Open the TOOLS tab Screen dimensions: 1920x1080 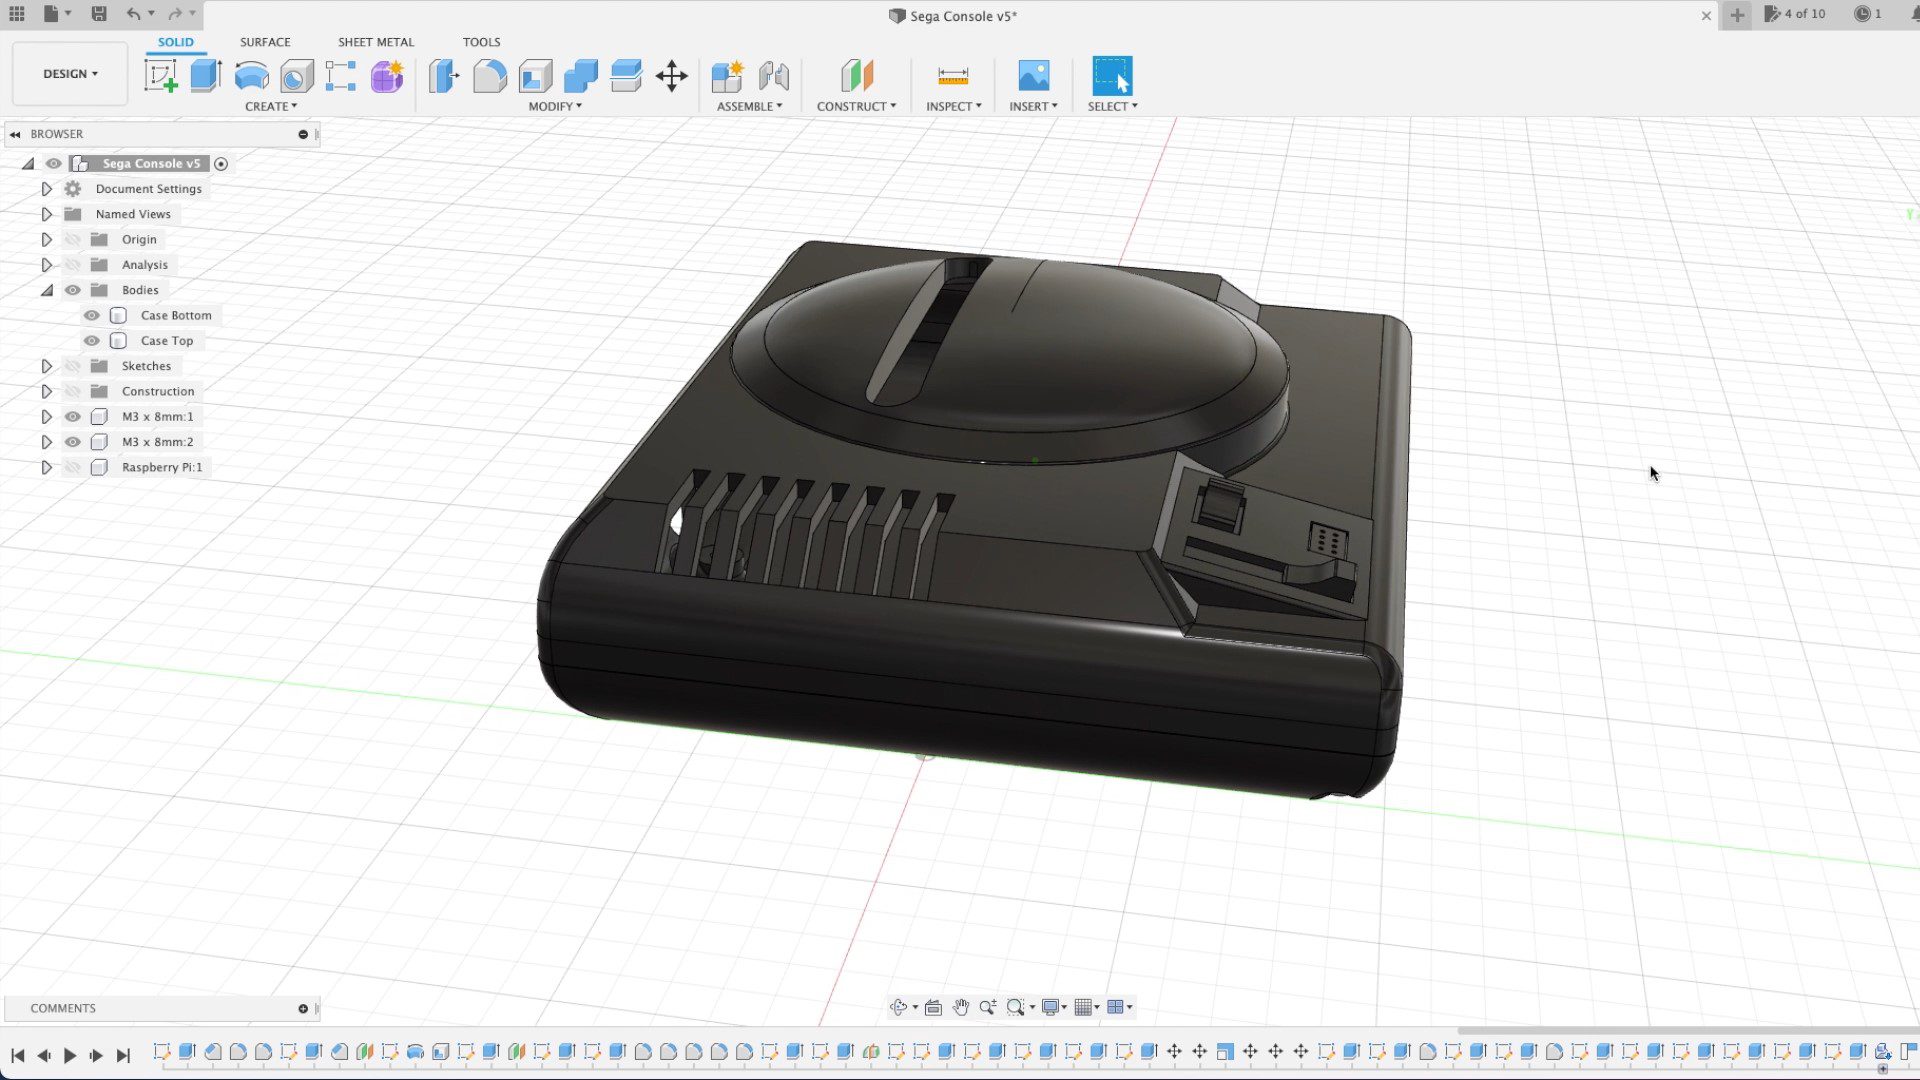(x=481, y=42)
